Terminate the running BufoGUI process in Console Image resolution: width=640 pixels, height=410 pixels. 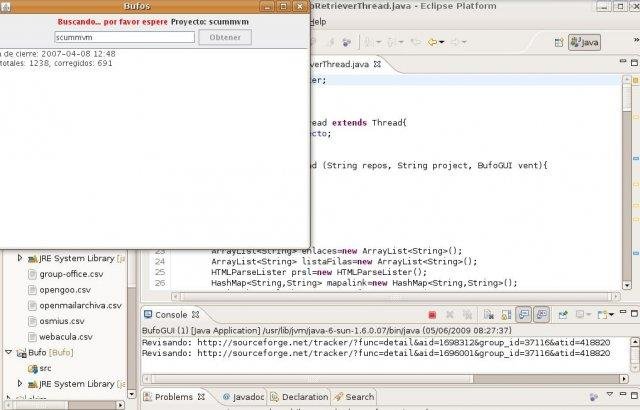[432, 315]
